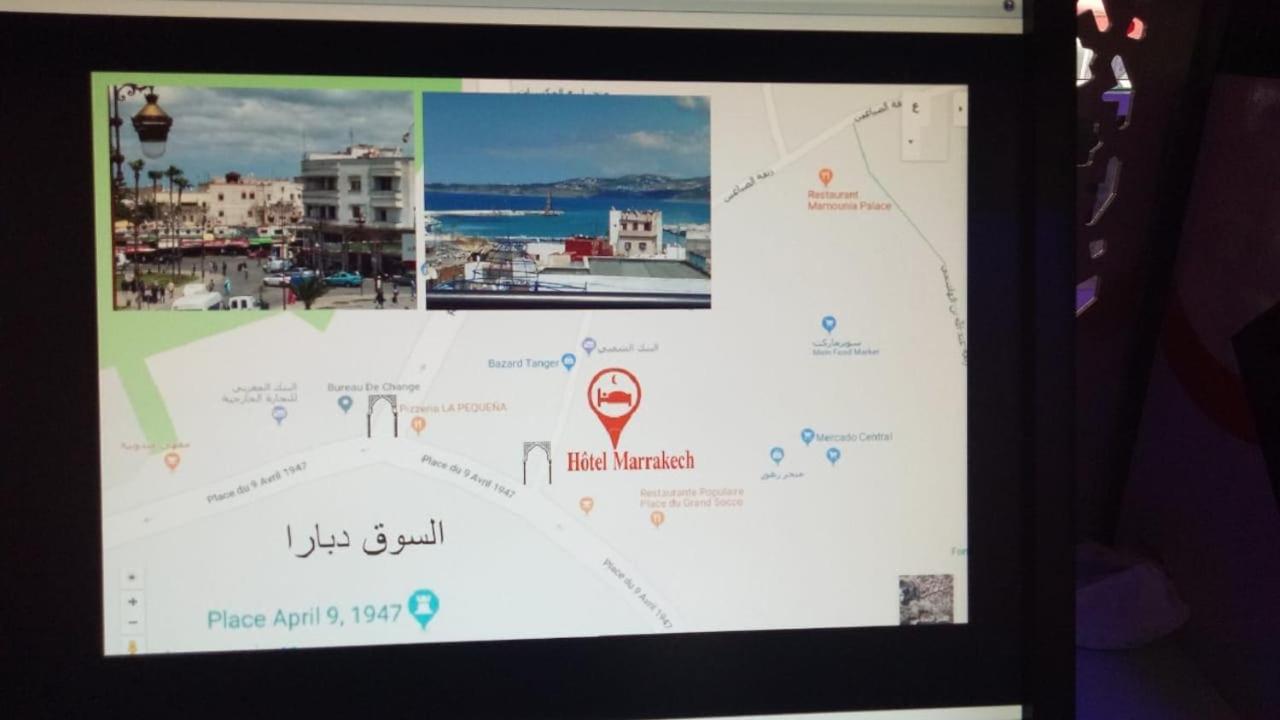Click the Restaurante Populaire Grand Socco pin

pos(657,518)
